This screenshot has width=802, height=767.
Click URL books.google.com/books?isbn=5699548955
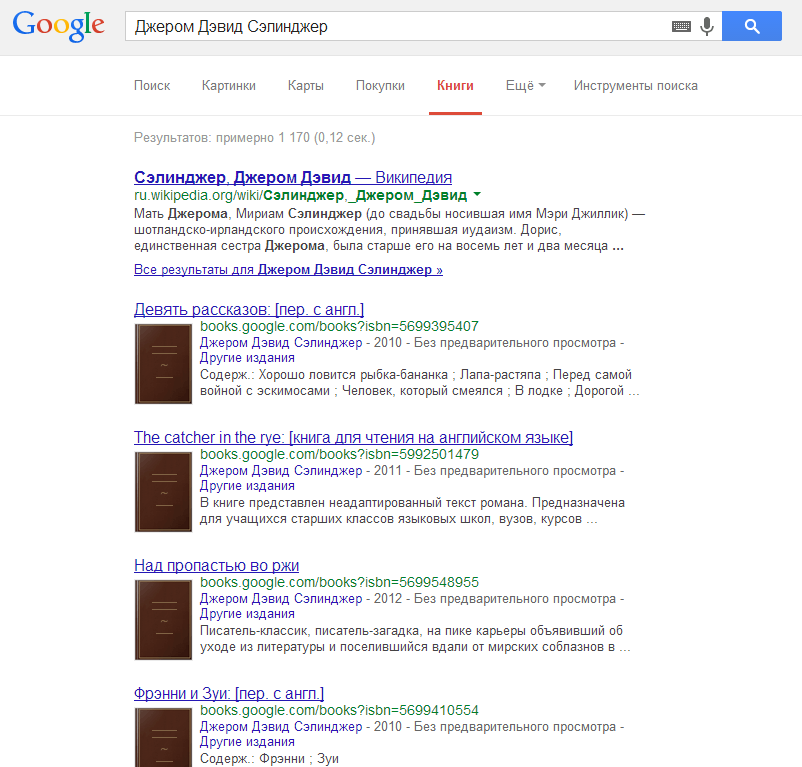[339, 582]
